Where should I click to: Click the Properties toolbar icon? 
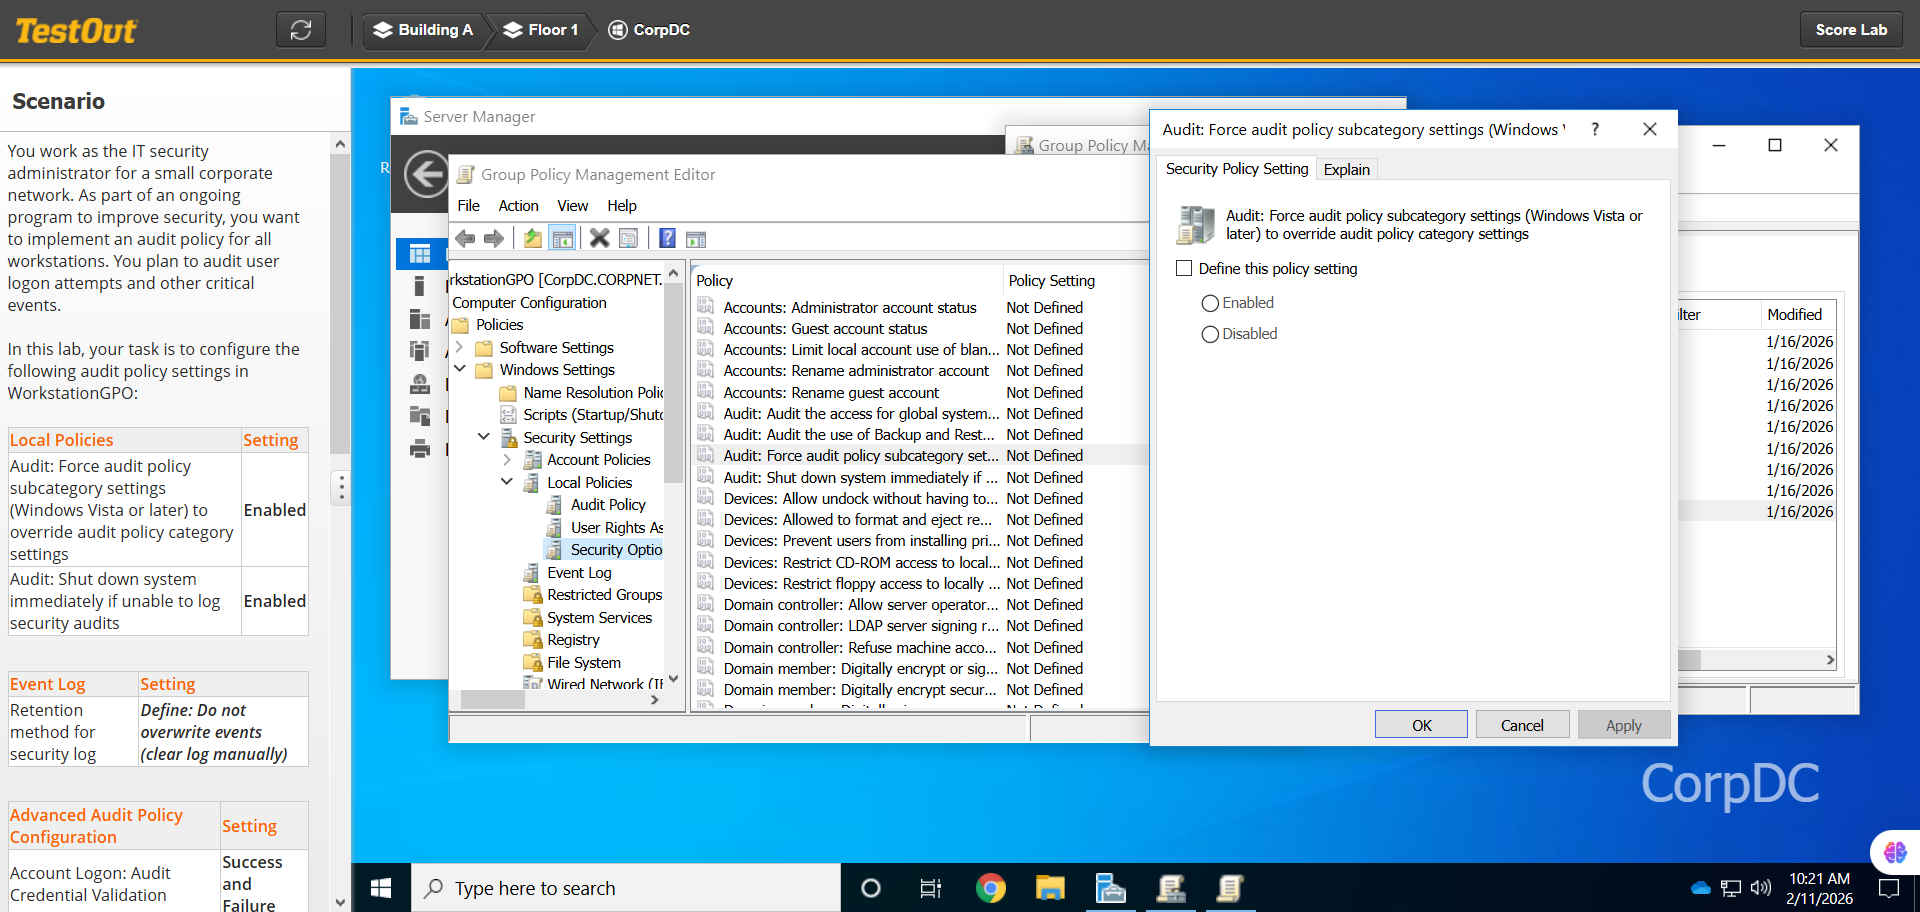click(629, 238)
